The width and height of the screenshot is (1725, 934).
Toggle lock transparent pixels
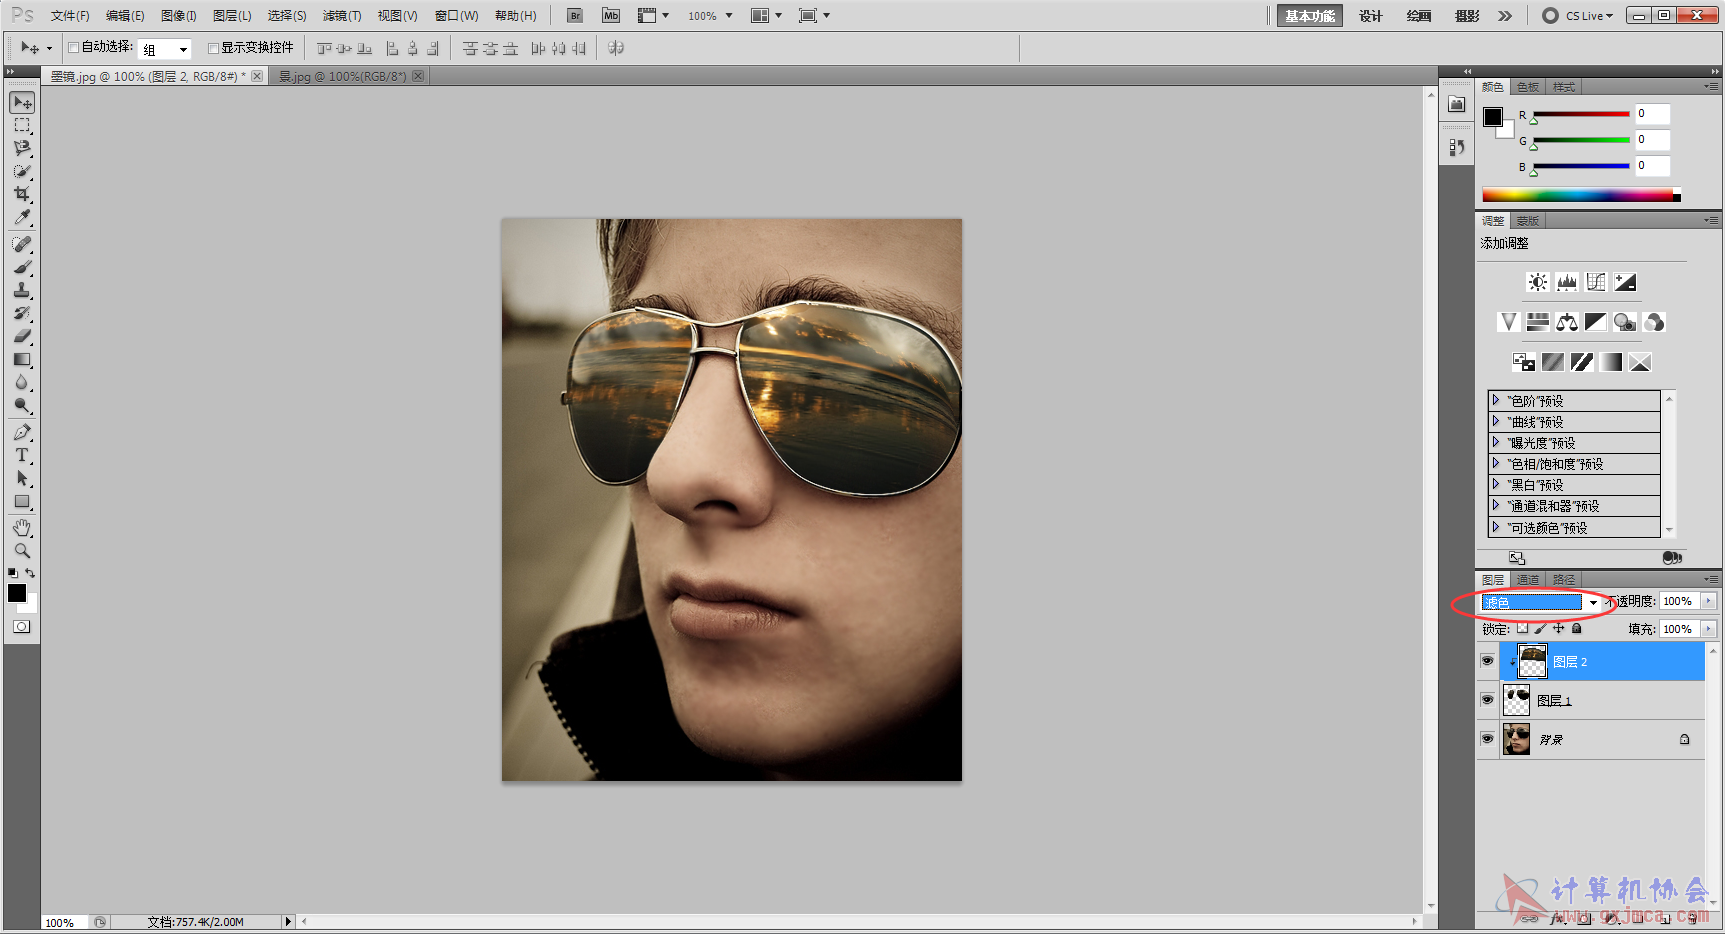coord(1522,628)
